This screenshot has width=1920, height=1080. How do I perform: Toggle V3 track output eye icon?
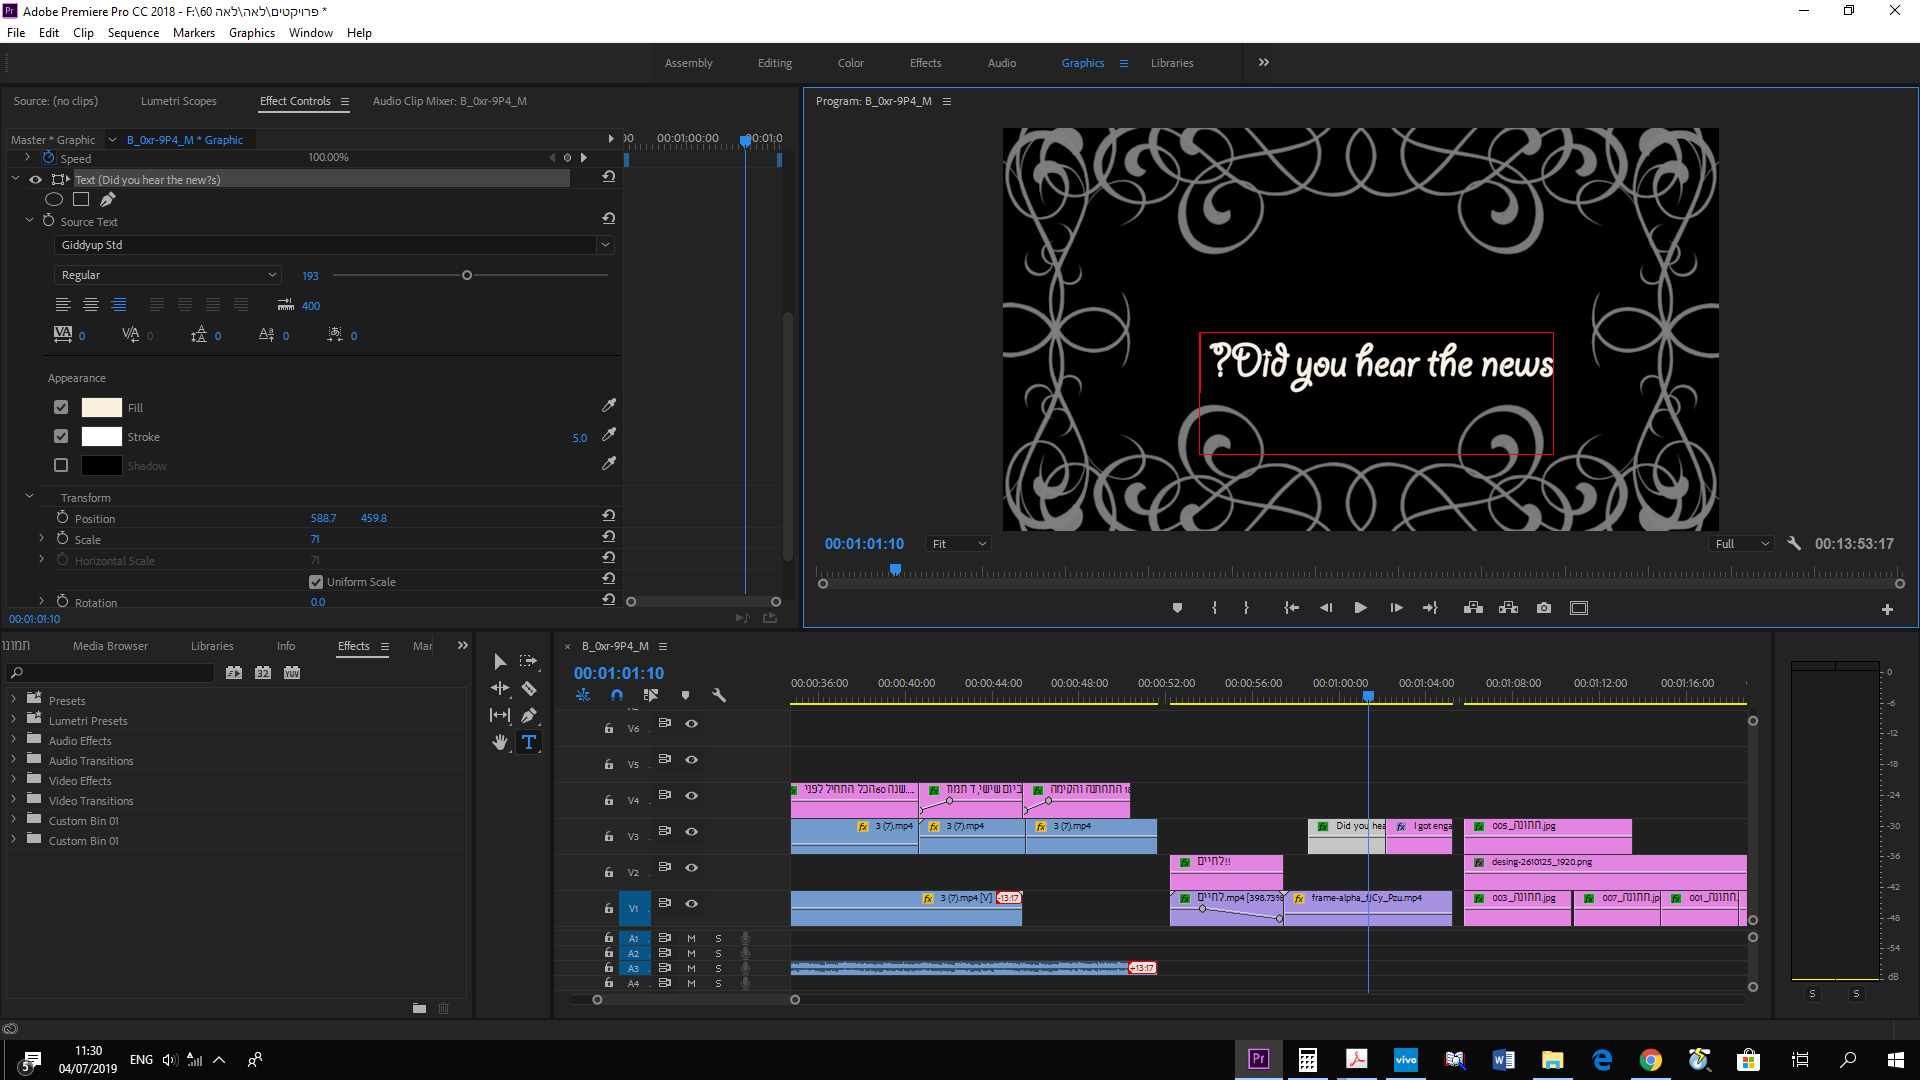point(691,831)
